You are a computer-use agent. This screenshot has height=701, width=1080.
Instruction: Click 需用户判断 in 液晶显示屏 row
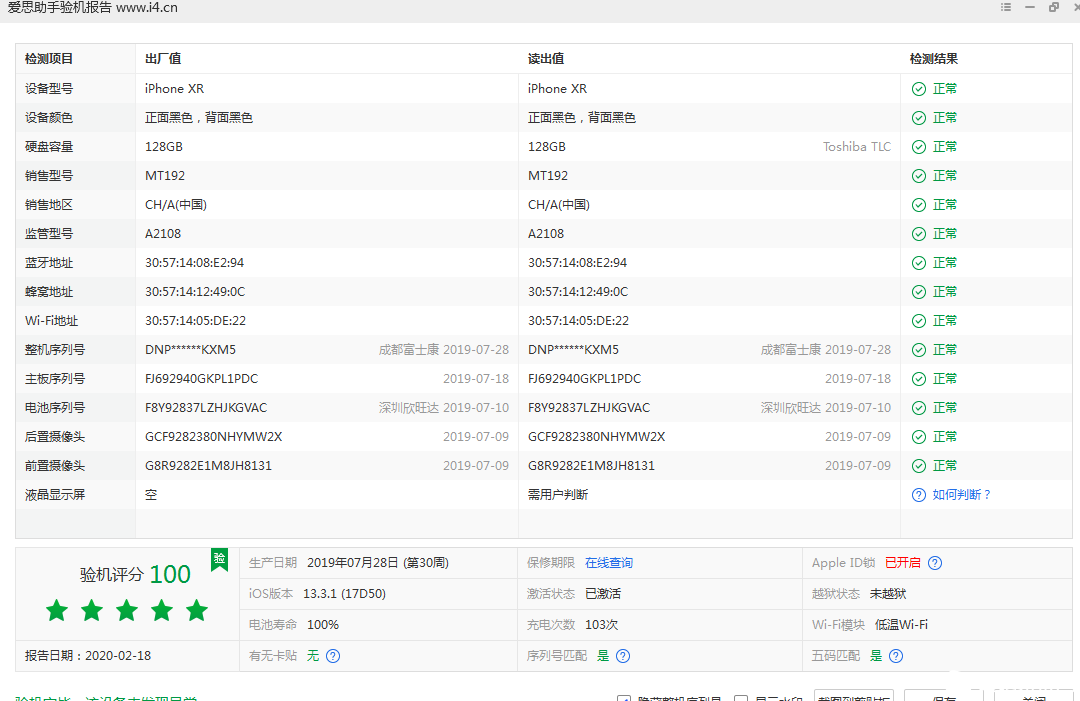coord(558,494)
